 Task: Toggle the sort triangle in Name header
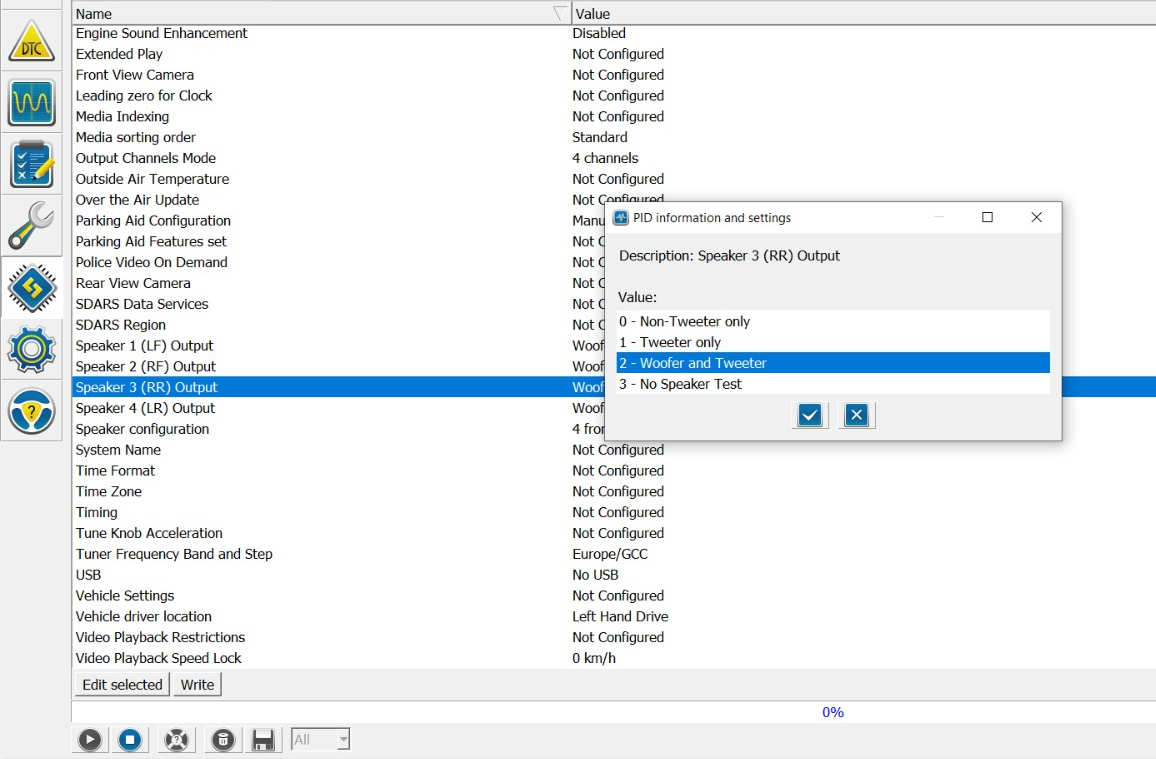(x=560, y=13)
